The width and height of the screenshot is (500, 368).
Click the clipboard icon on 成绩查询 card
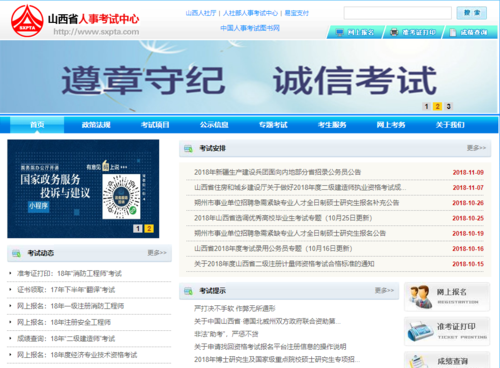(417, 362)
